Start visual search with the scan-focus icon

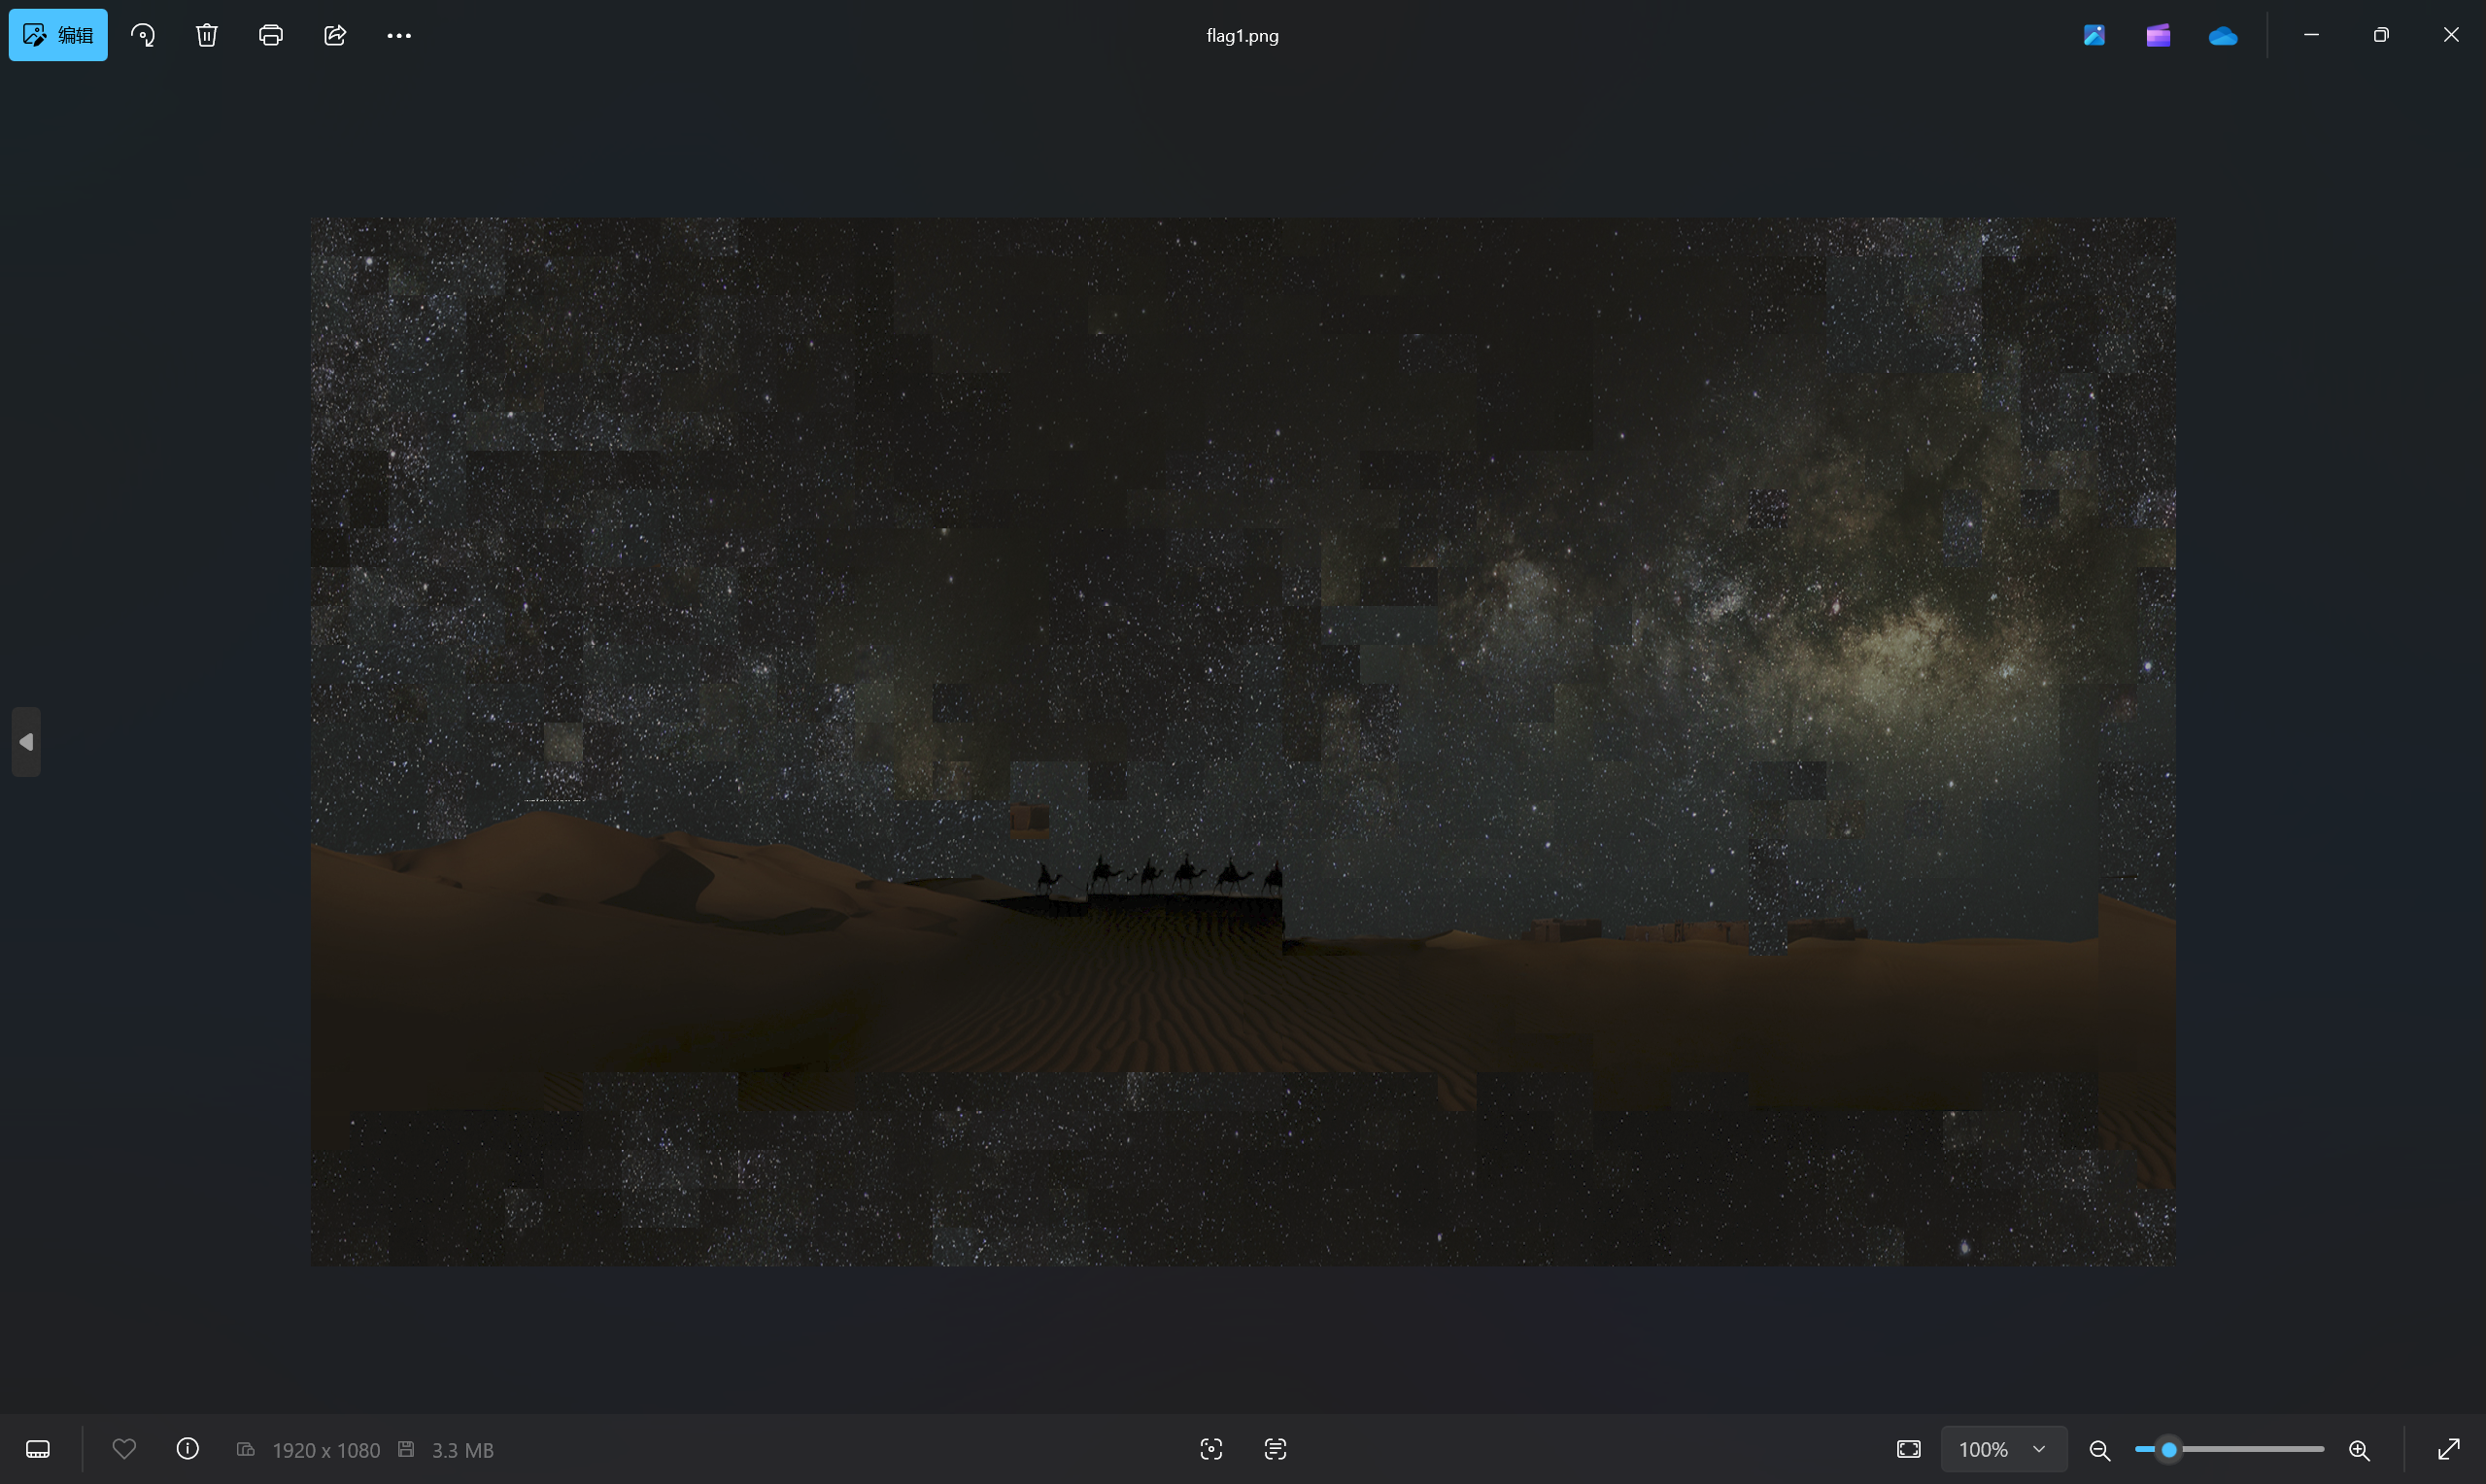pos(1211,1449)
